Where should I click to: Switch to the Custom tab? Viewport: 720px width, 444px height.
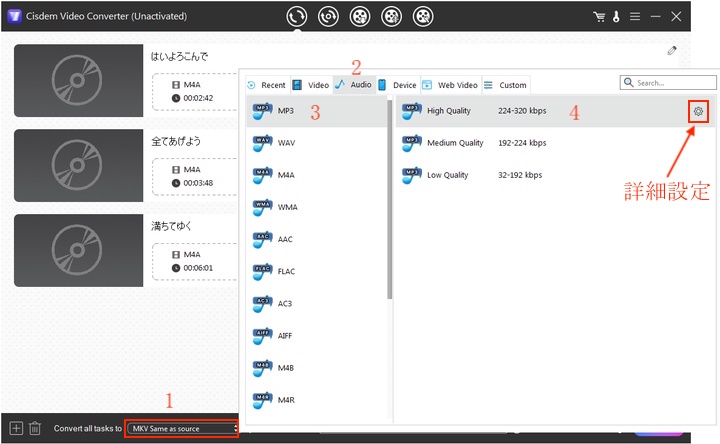click(x=506, y=85)
